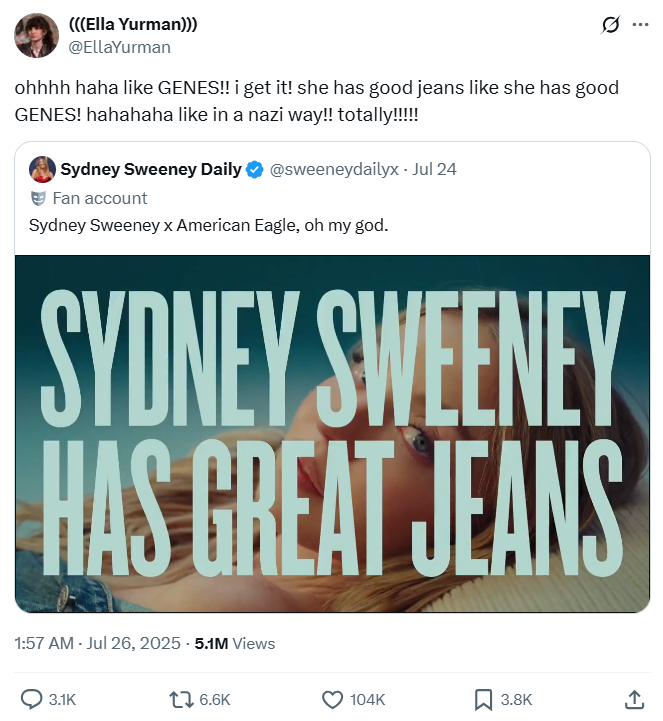This screenshot has width=663, height=721.
Task: Open the @EllaYurman handle link
Action: pos(119,47)
